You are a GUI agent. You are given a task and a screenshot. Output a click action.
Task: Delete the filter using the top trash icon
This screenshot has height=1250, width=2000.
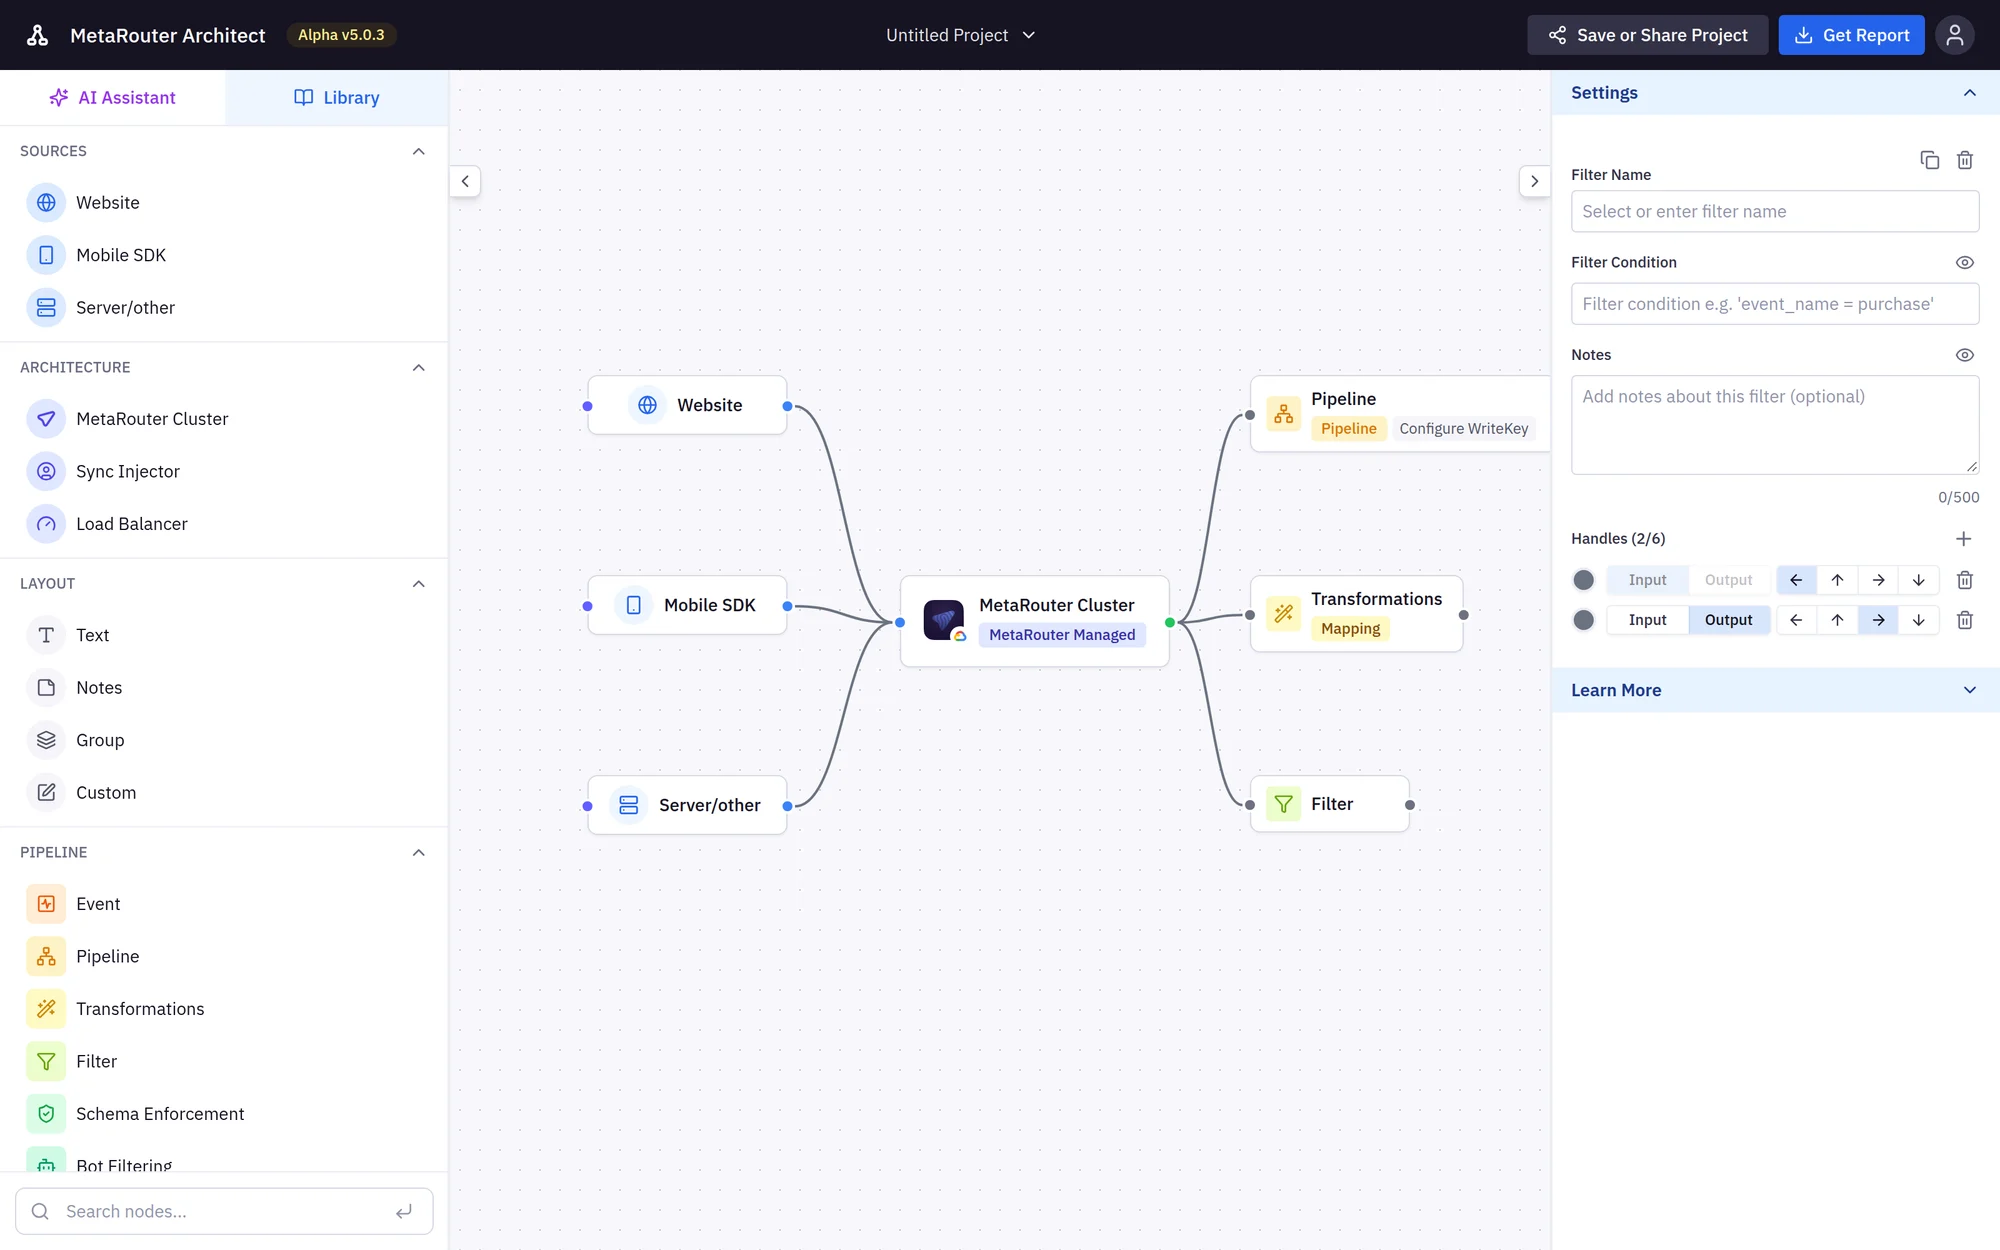[1965, 160]
